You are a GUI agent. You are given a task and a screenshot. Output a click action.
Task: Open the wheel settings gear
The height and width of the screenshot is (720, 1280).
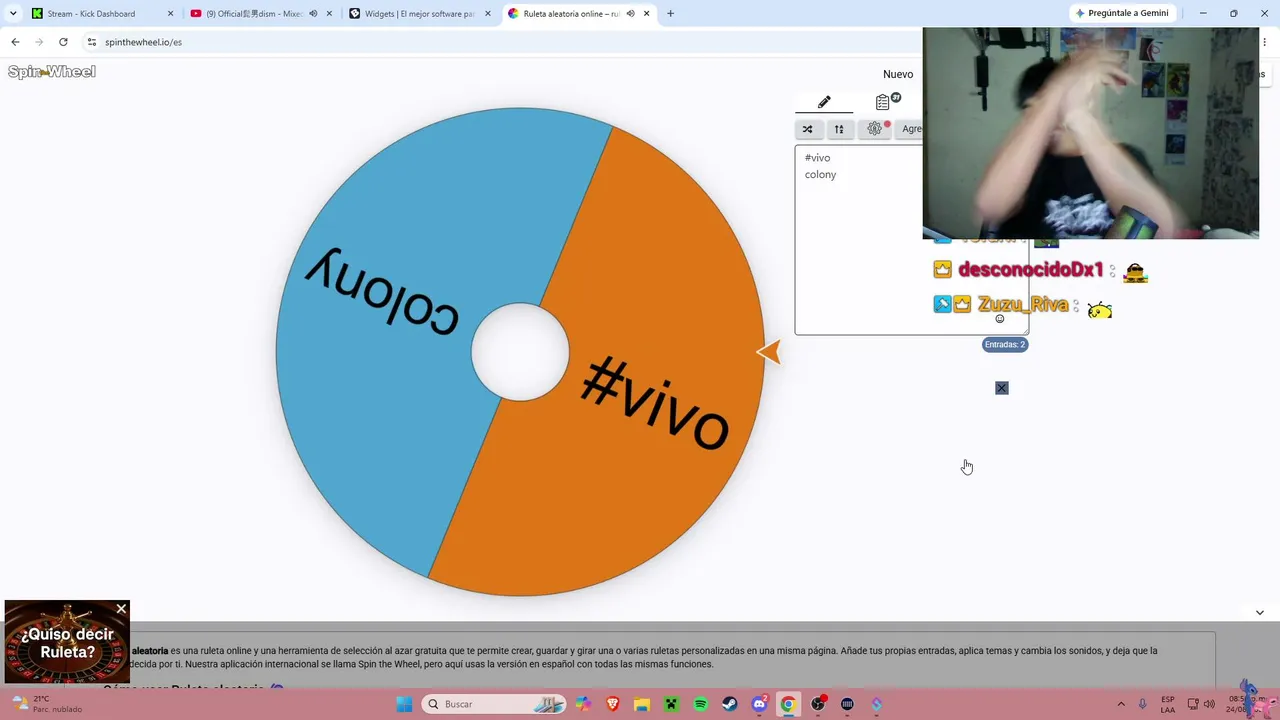pyautogui.click(x=875, y=129)
